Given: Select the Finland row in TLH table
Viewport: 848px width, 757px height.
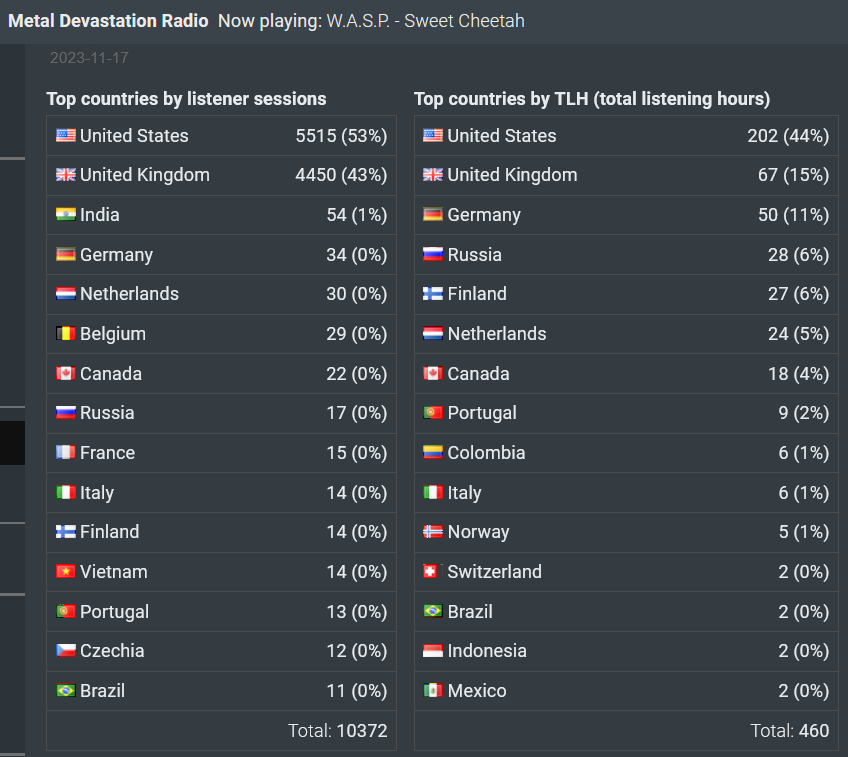Looking at the screenshot, I should click(626, 294).
